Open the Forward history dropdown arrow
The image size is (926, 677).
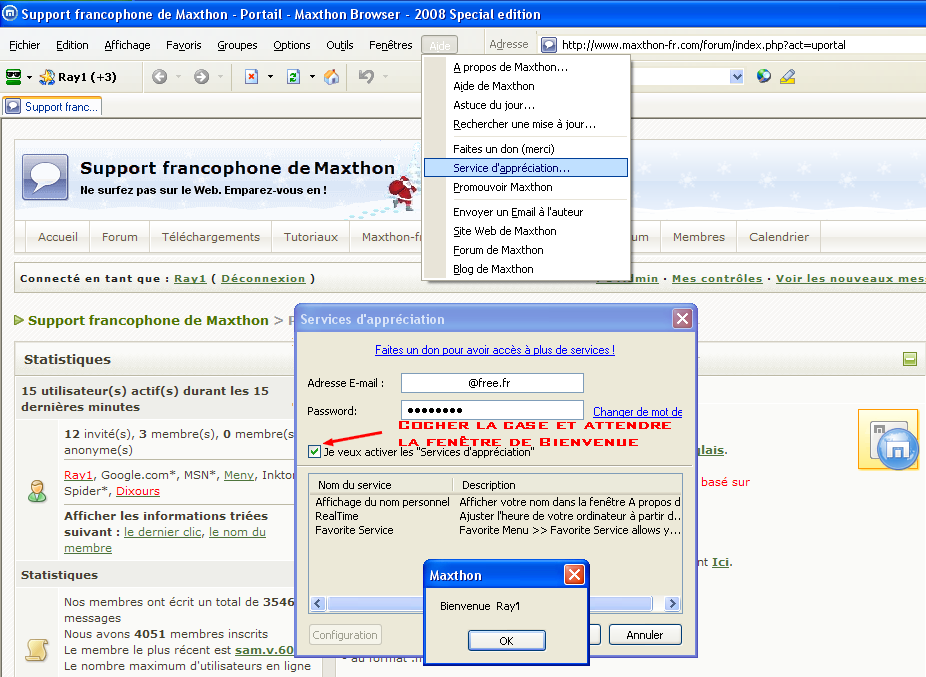[220, 76]
